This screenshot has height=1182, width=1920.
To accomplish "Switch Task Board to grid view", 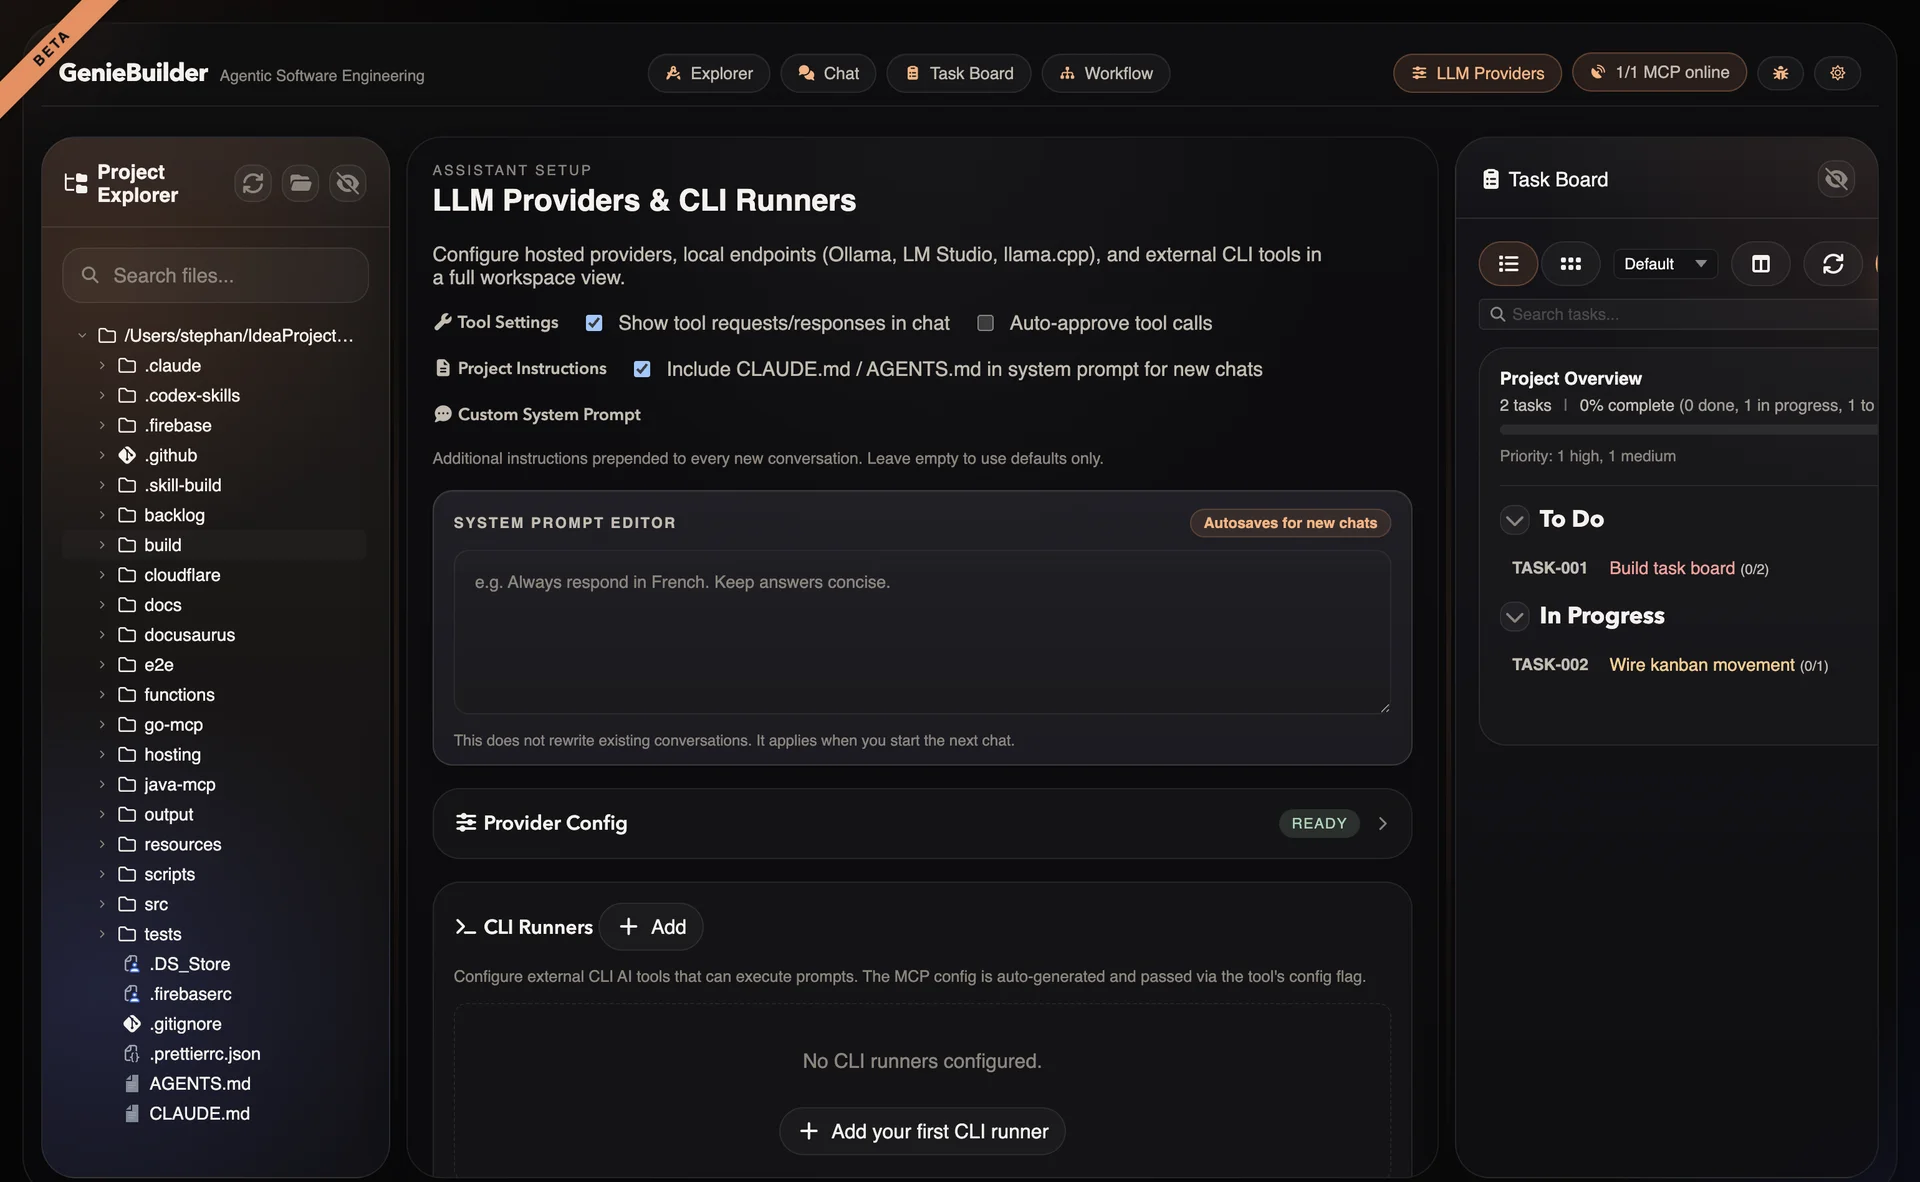I will point(1570,264).
